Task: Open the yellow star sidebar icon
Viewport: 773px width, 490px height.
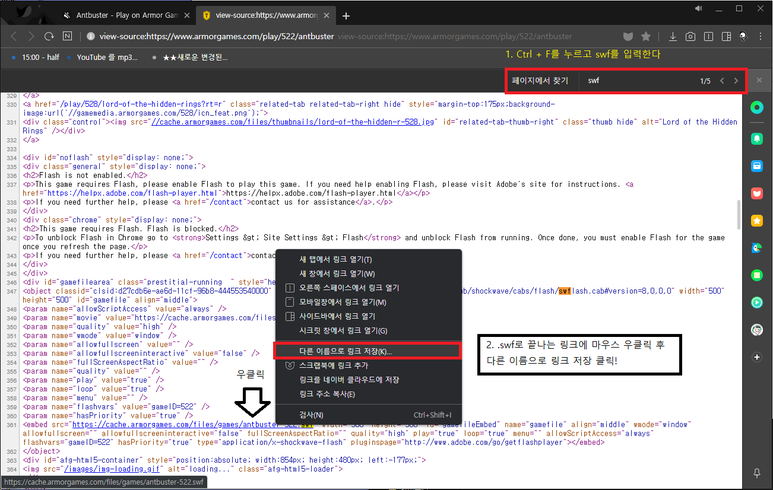Action: pyautogui.click(x=757, y=220)
